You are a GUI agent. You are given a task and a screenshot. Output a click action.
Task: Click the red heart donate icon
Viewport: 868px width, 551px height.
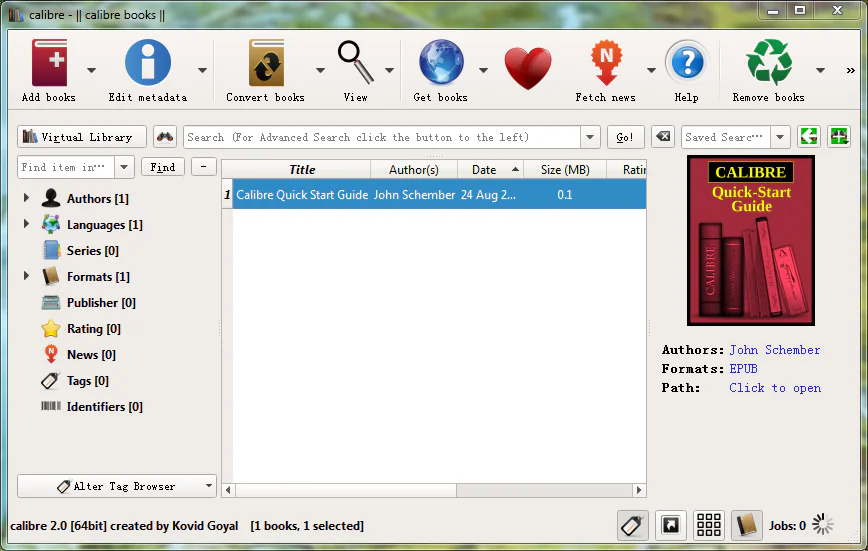coord(527,68)
